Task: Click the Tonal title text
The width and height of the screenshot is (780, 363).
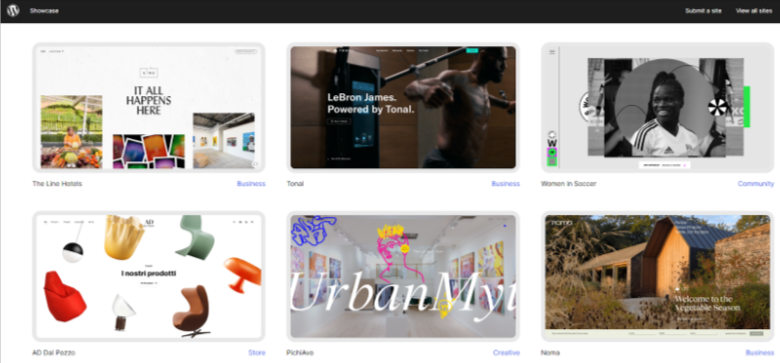Action: click(x=295, y=183)
